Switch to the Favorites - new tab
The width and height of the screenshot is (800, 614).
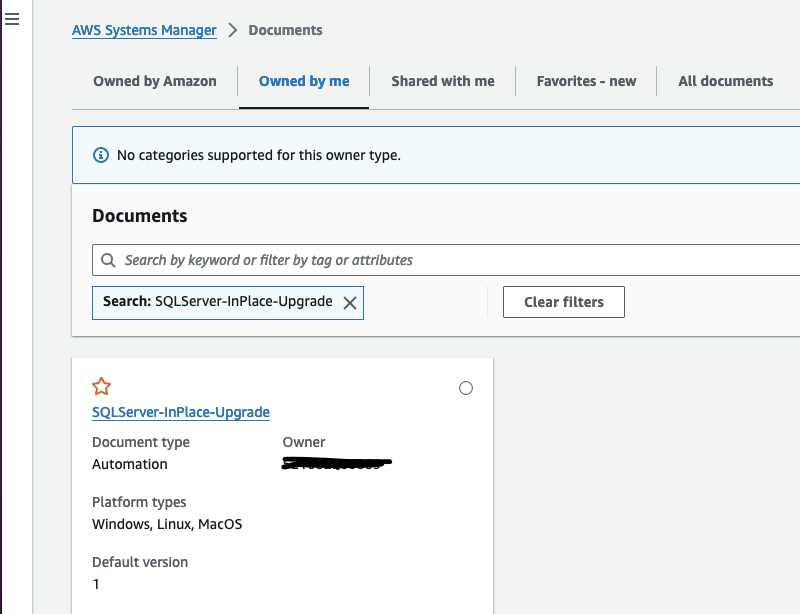point(585,81)
